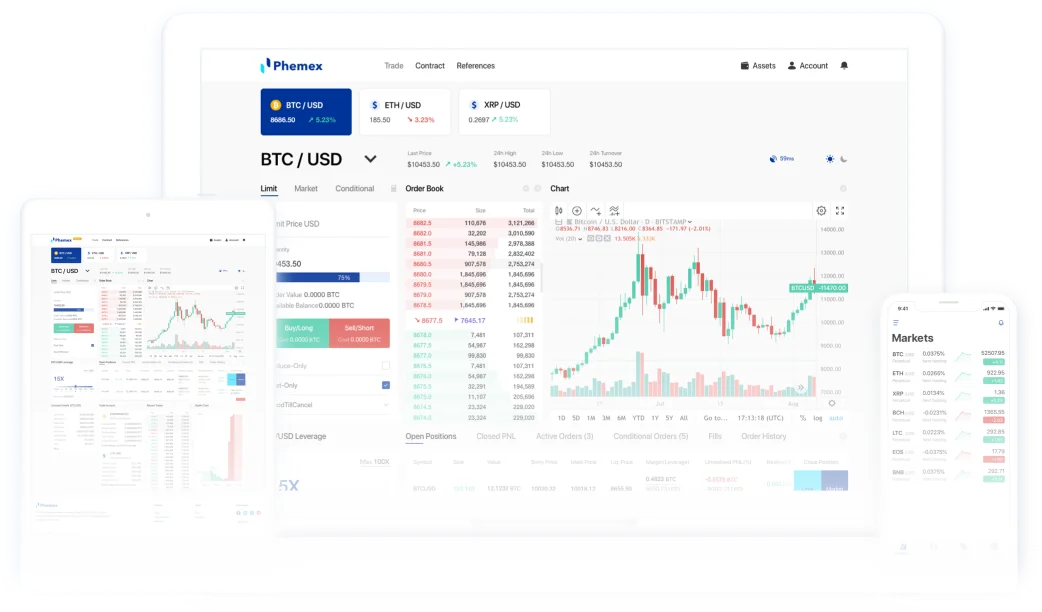Switch to the Conditional order tab
The image size is (1042, 612).
pyautogui.click(x=354, y=189)
